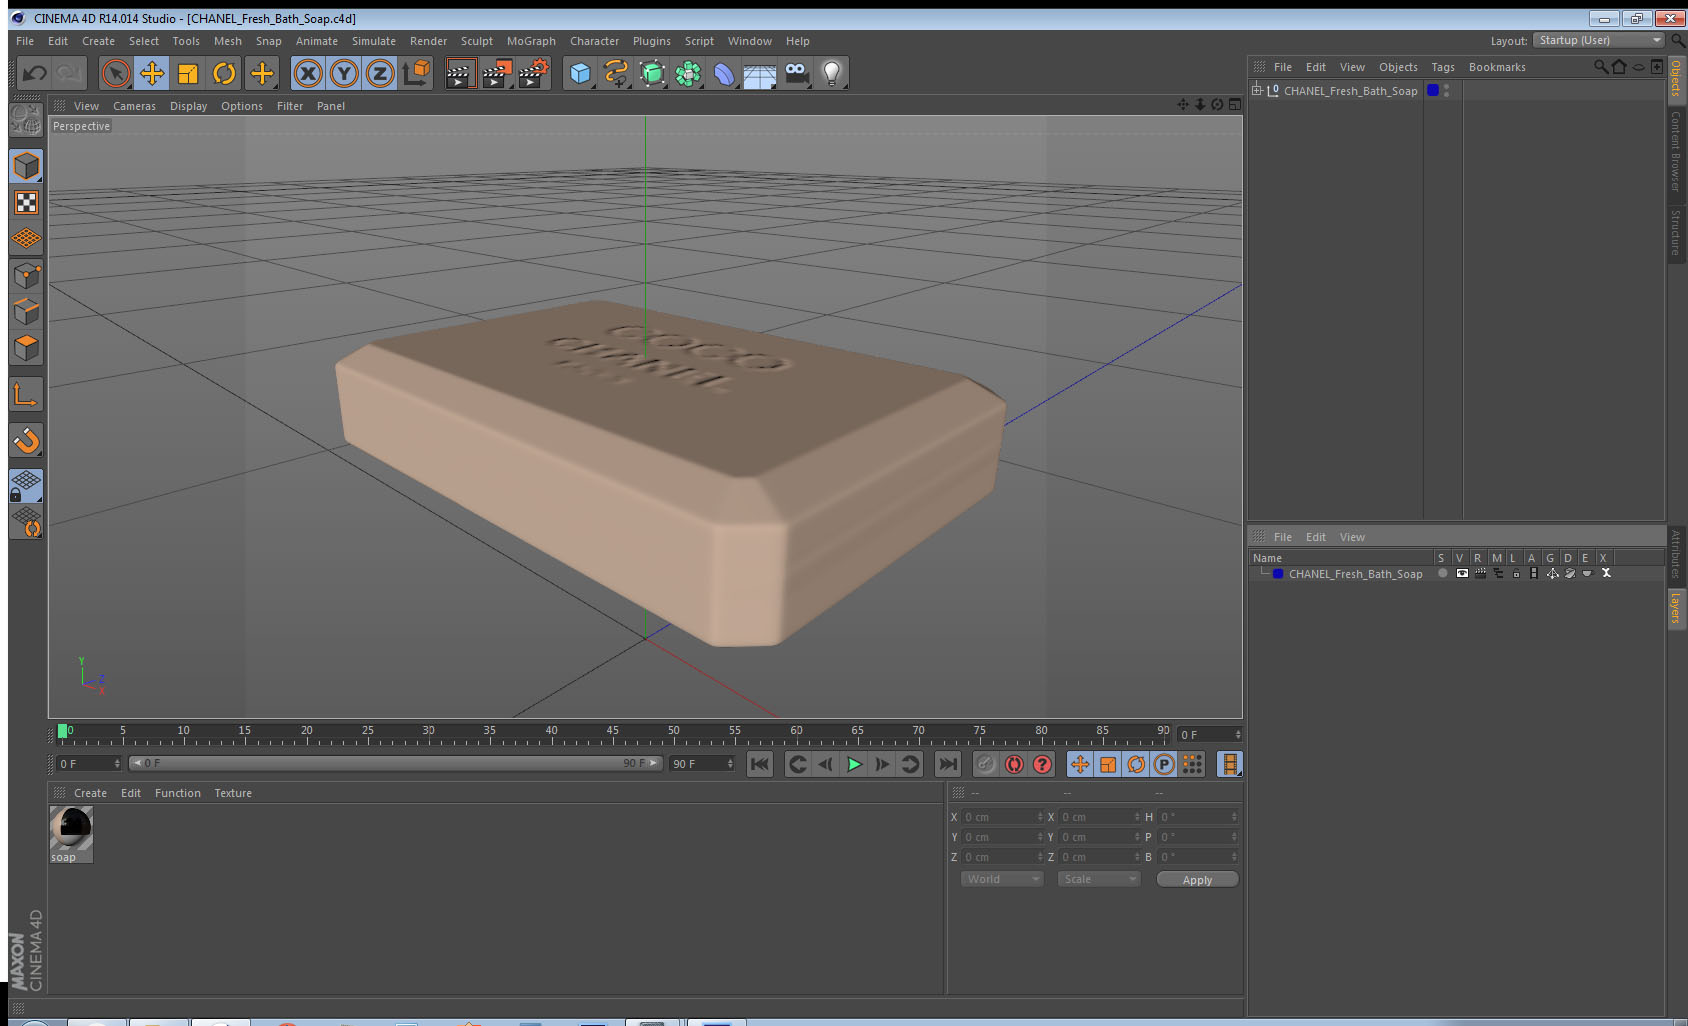Jump to start of animation
This screenshot has width=1688, height=1026.
760,764
